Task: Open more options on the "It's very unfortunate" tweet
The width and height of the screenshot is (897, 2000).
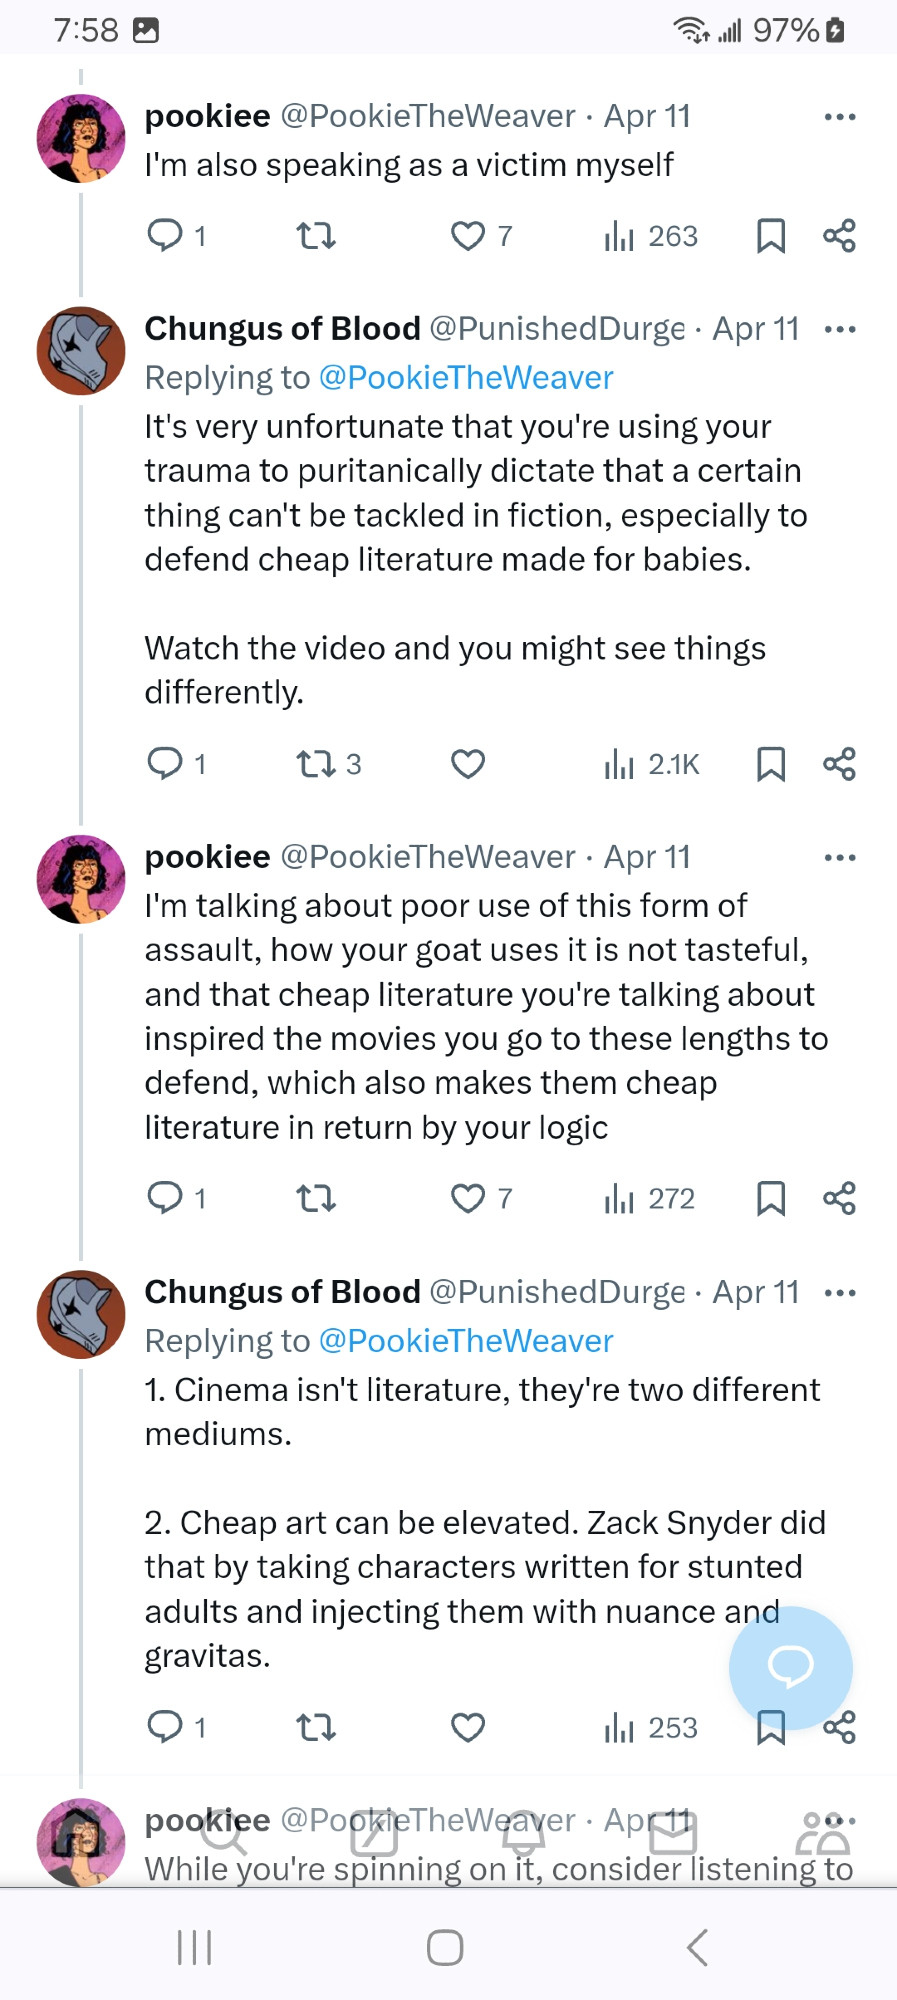Action: pos(839,329)
